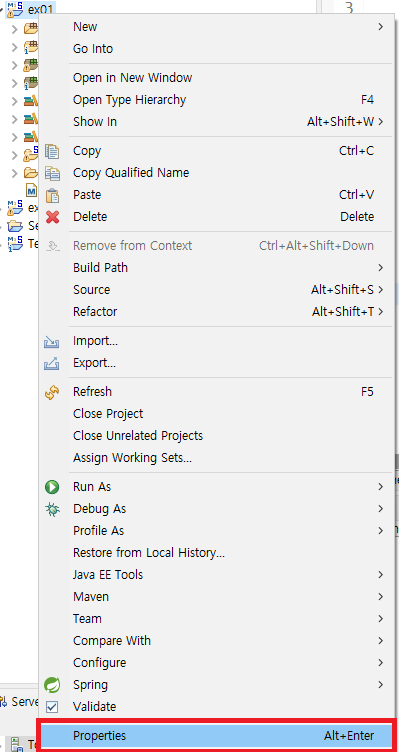The height and width of the screenshot is (752, 401).
Task: Click the Debug As bug icon
Action: [x=52, y=509]
